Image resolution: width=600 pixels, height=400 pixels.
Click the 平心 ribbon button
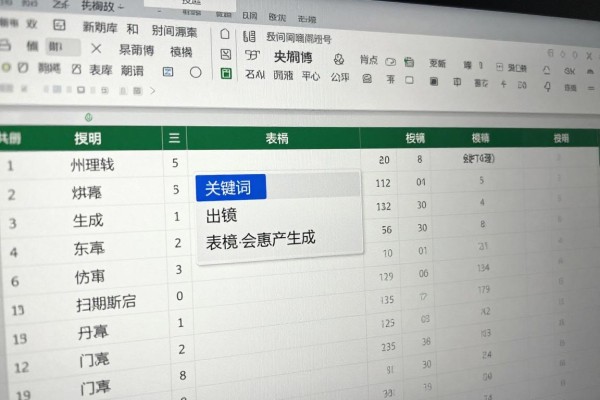(311, 76)
